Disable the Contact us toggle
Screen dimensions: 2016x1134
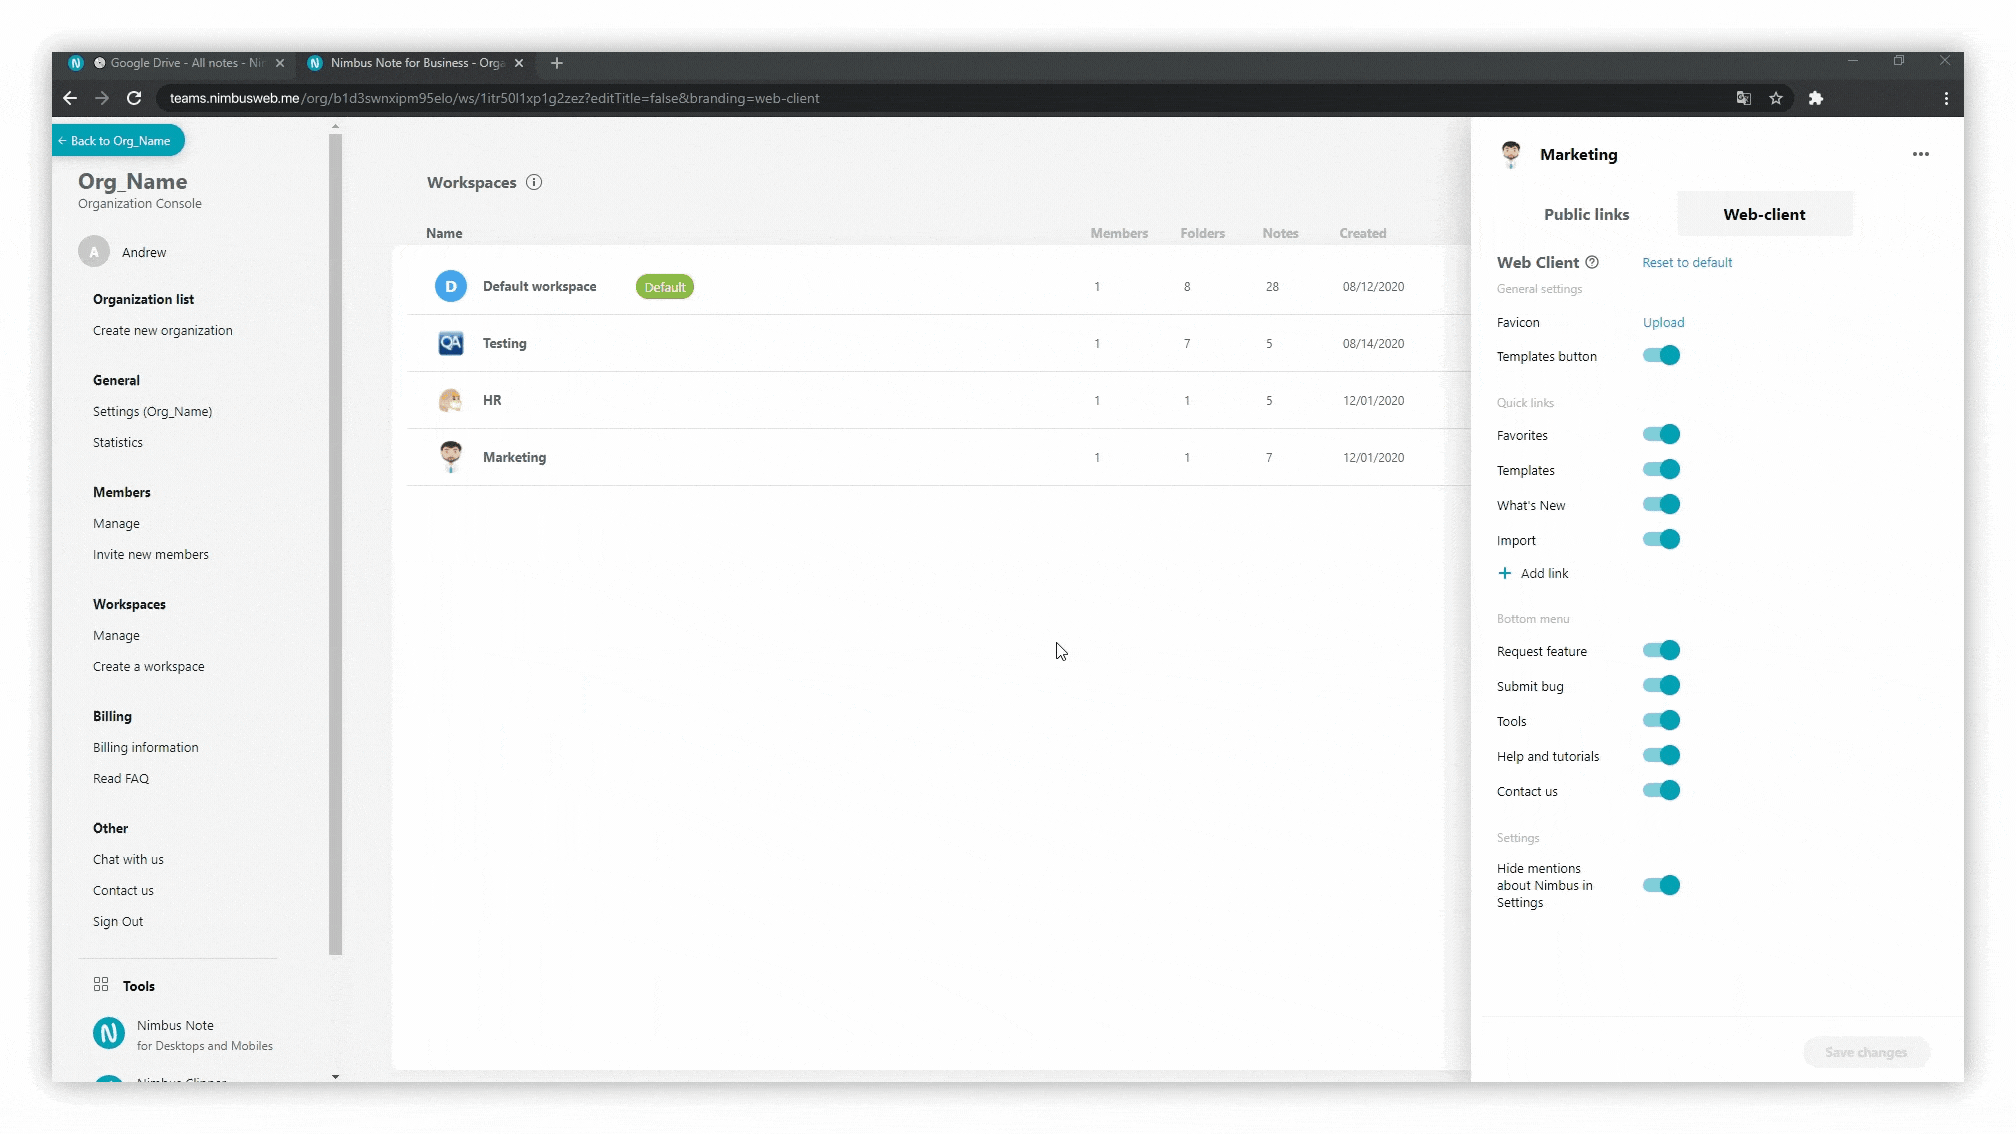coord(1661,790)
